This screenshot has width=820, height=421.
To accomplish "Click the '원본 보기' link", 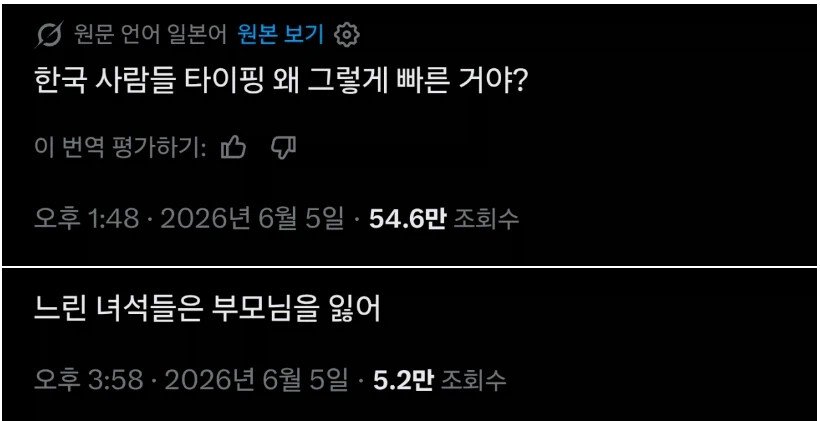I will point(280,35).
